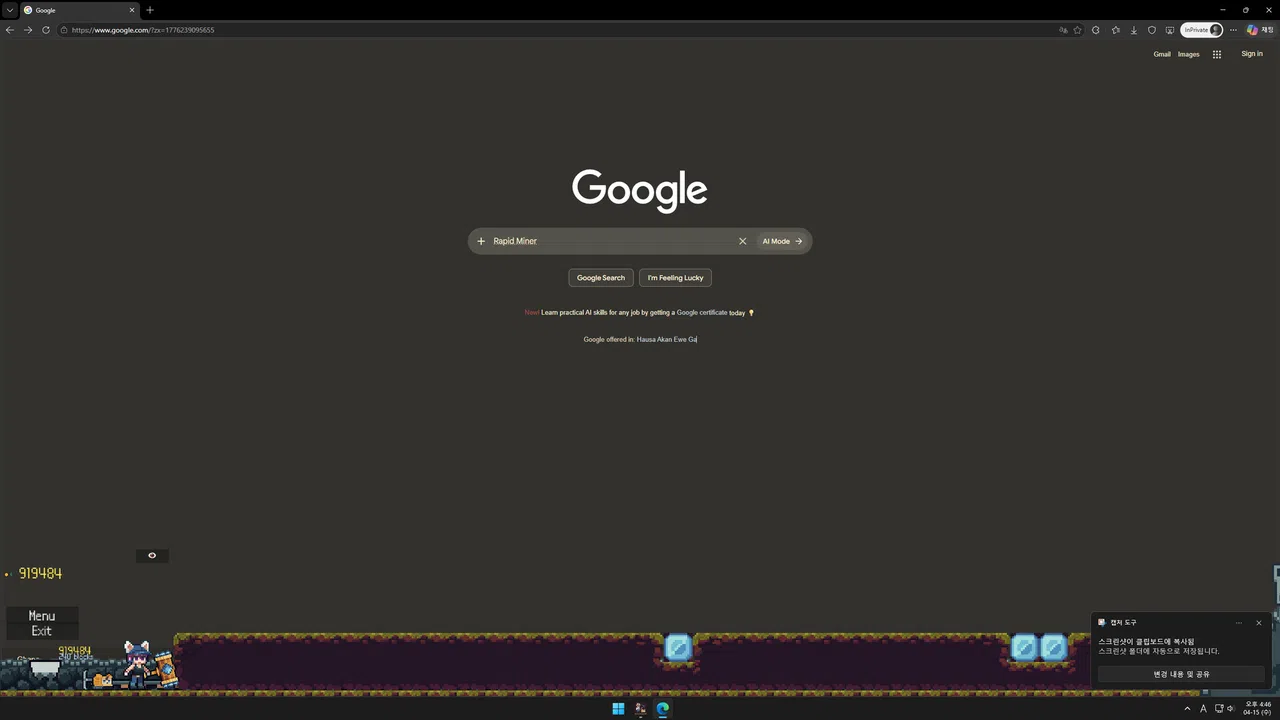Toggle the game overlay eye icon

point(152,555)
